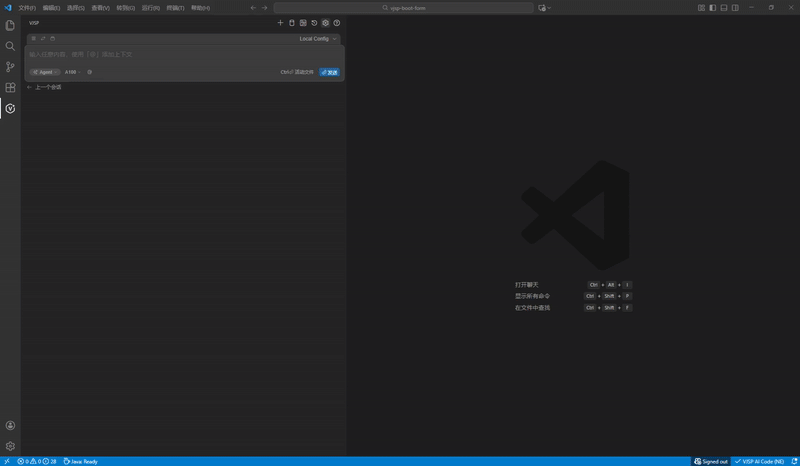Open the 终端(T) menu
Image resolution: width=800 pixels, height=466 pixels.
tap(175, 8)
